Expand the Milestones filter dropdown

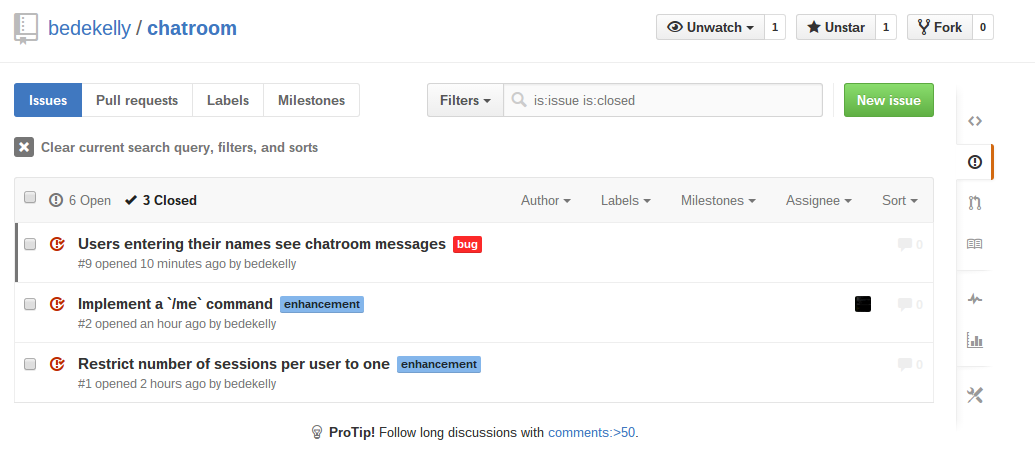(718, 201)
